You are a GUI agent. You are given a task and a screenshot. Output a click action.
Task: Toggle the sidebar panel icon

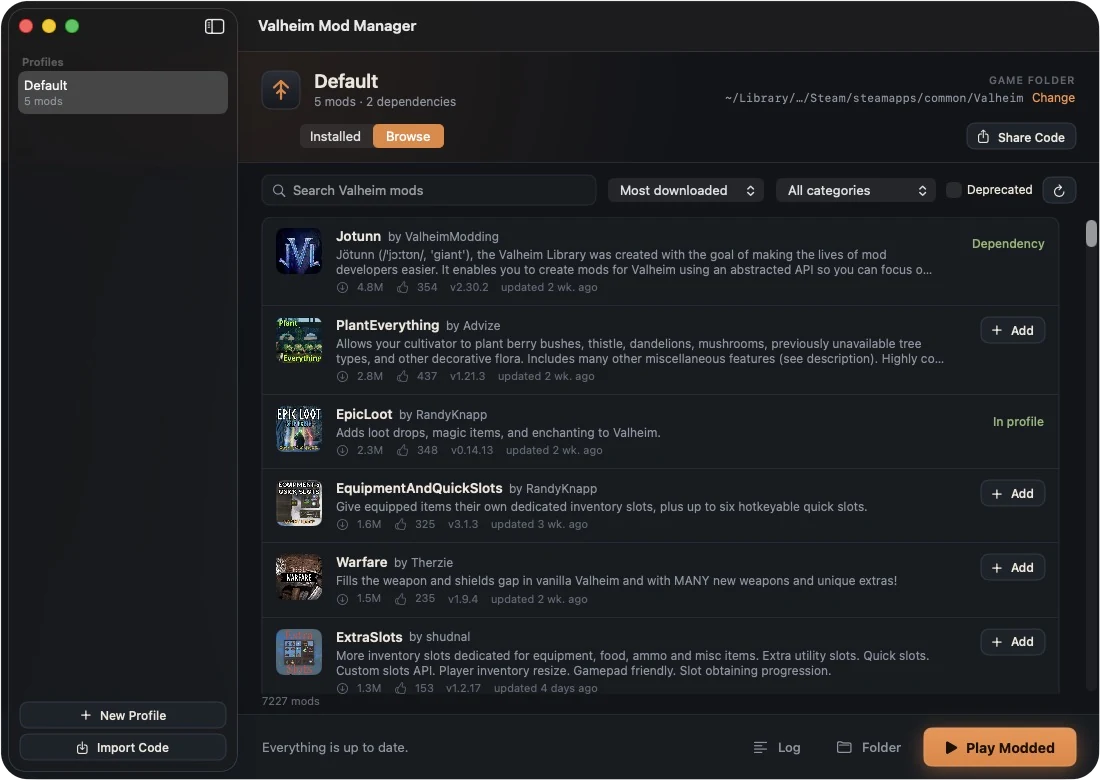tap(214, 27)
